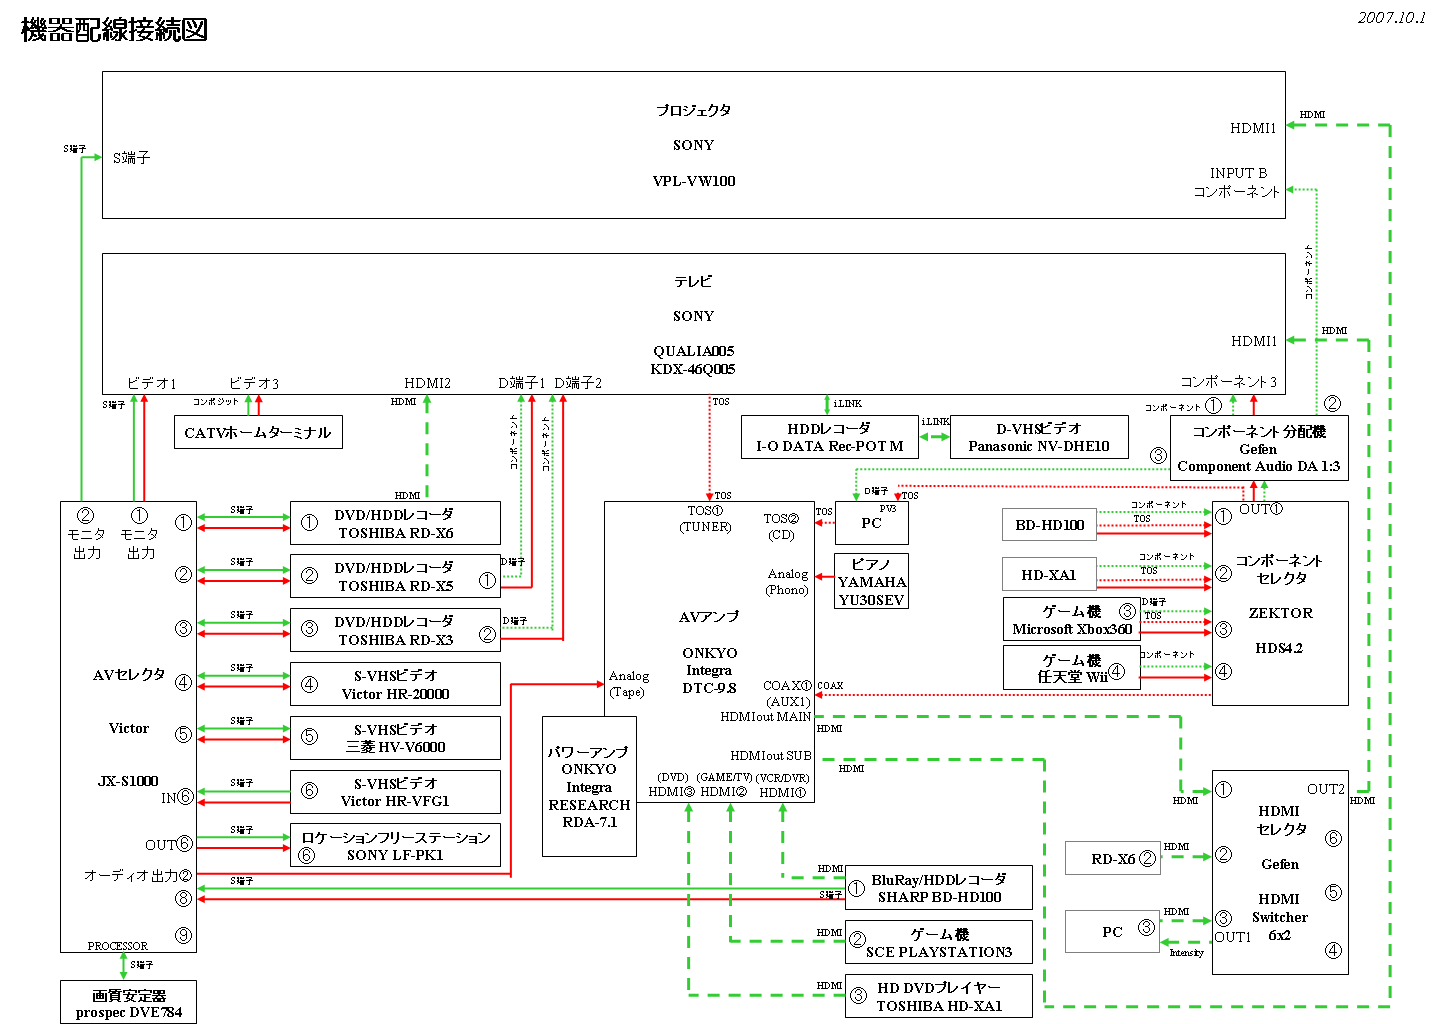Viewport: 1440px width, 1024px height.
Task: Click the prospec DVE784 stabilizer box
Action: coord(128,1002)
